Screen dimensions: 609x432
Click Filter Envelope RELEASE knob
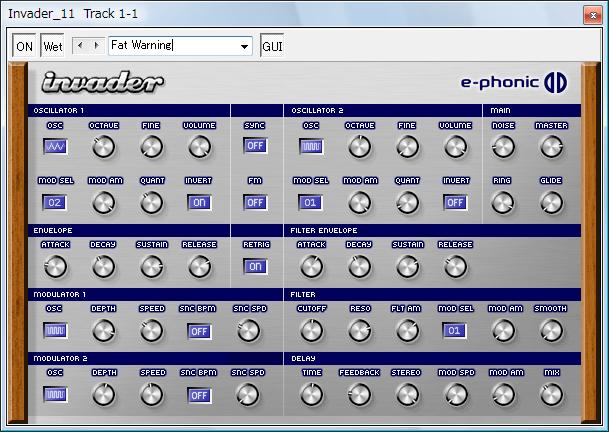coord(456,267)
